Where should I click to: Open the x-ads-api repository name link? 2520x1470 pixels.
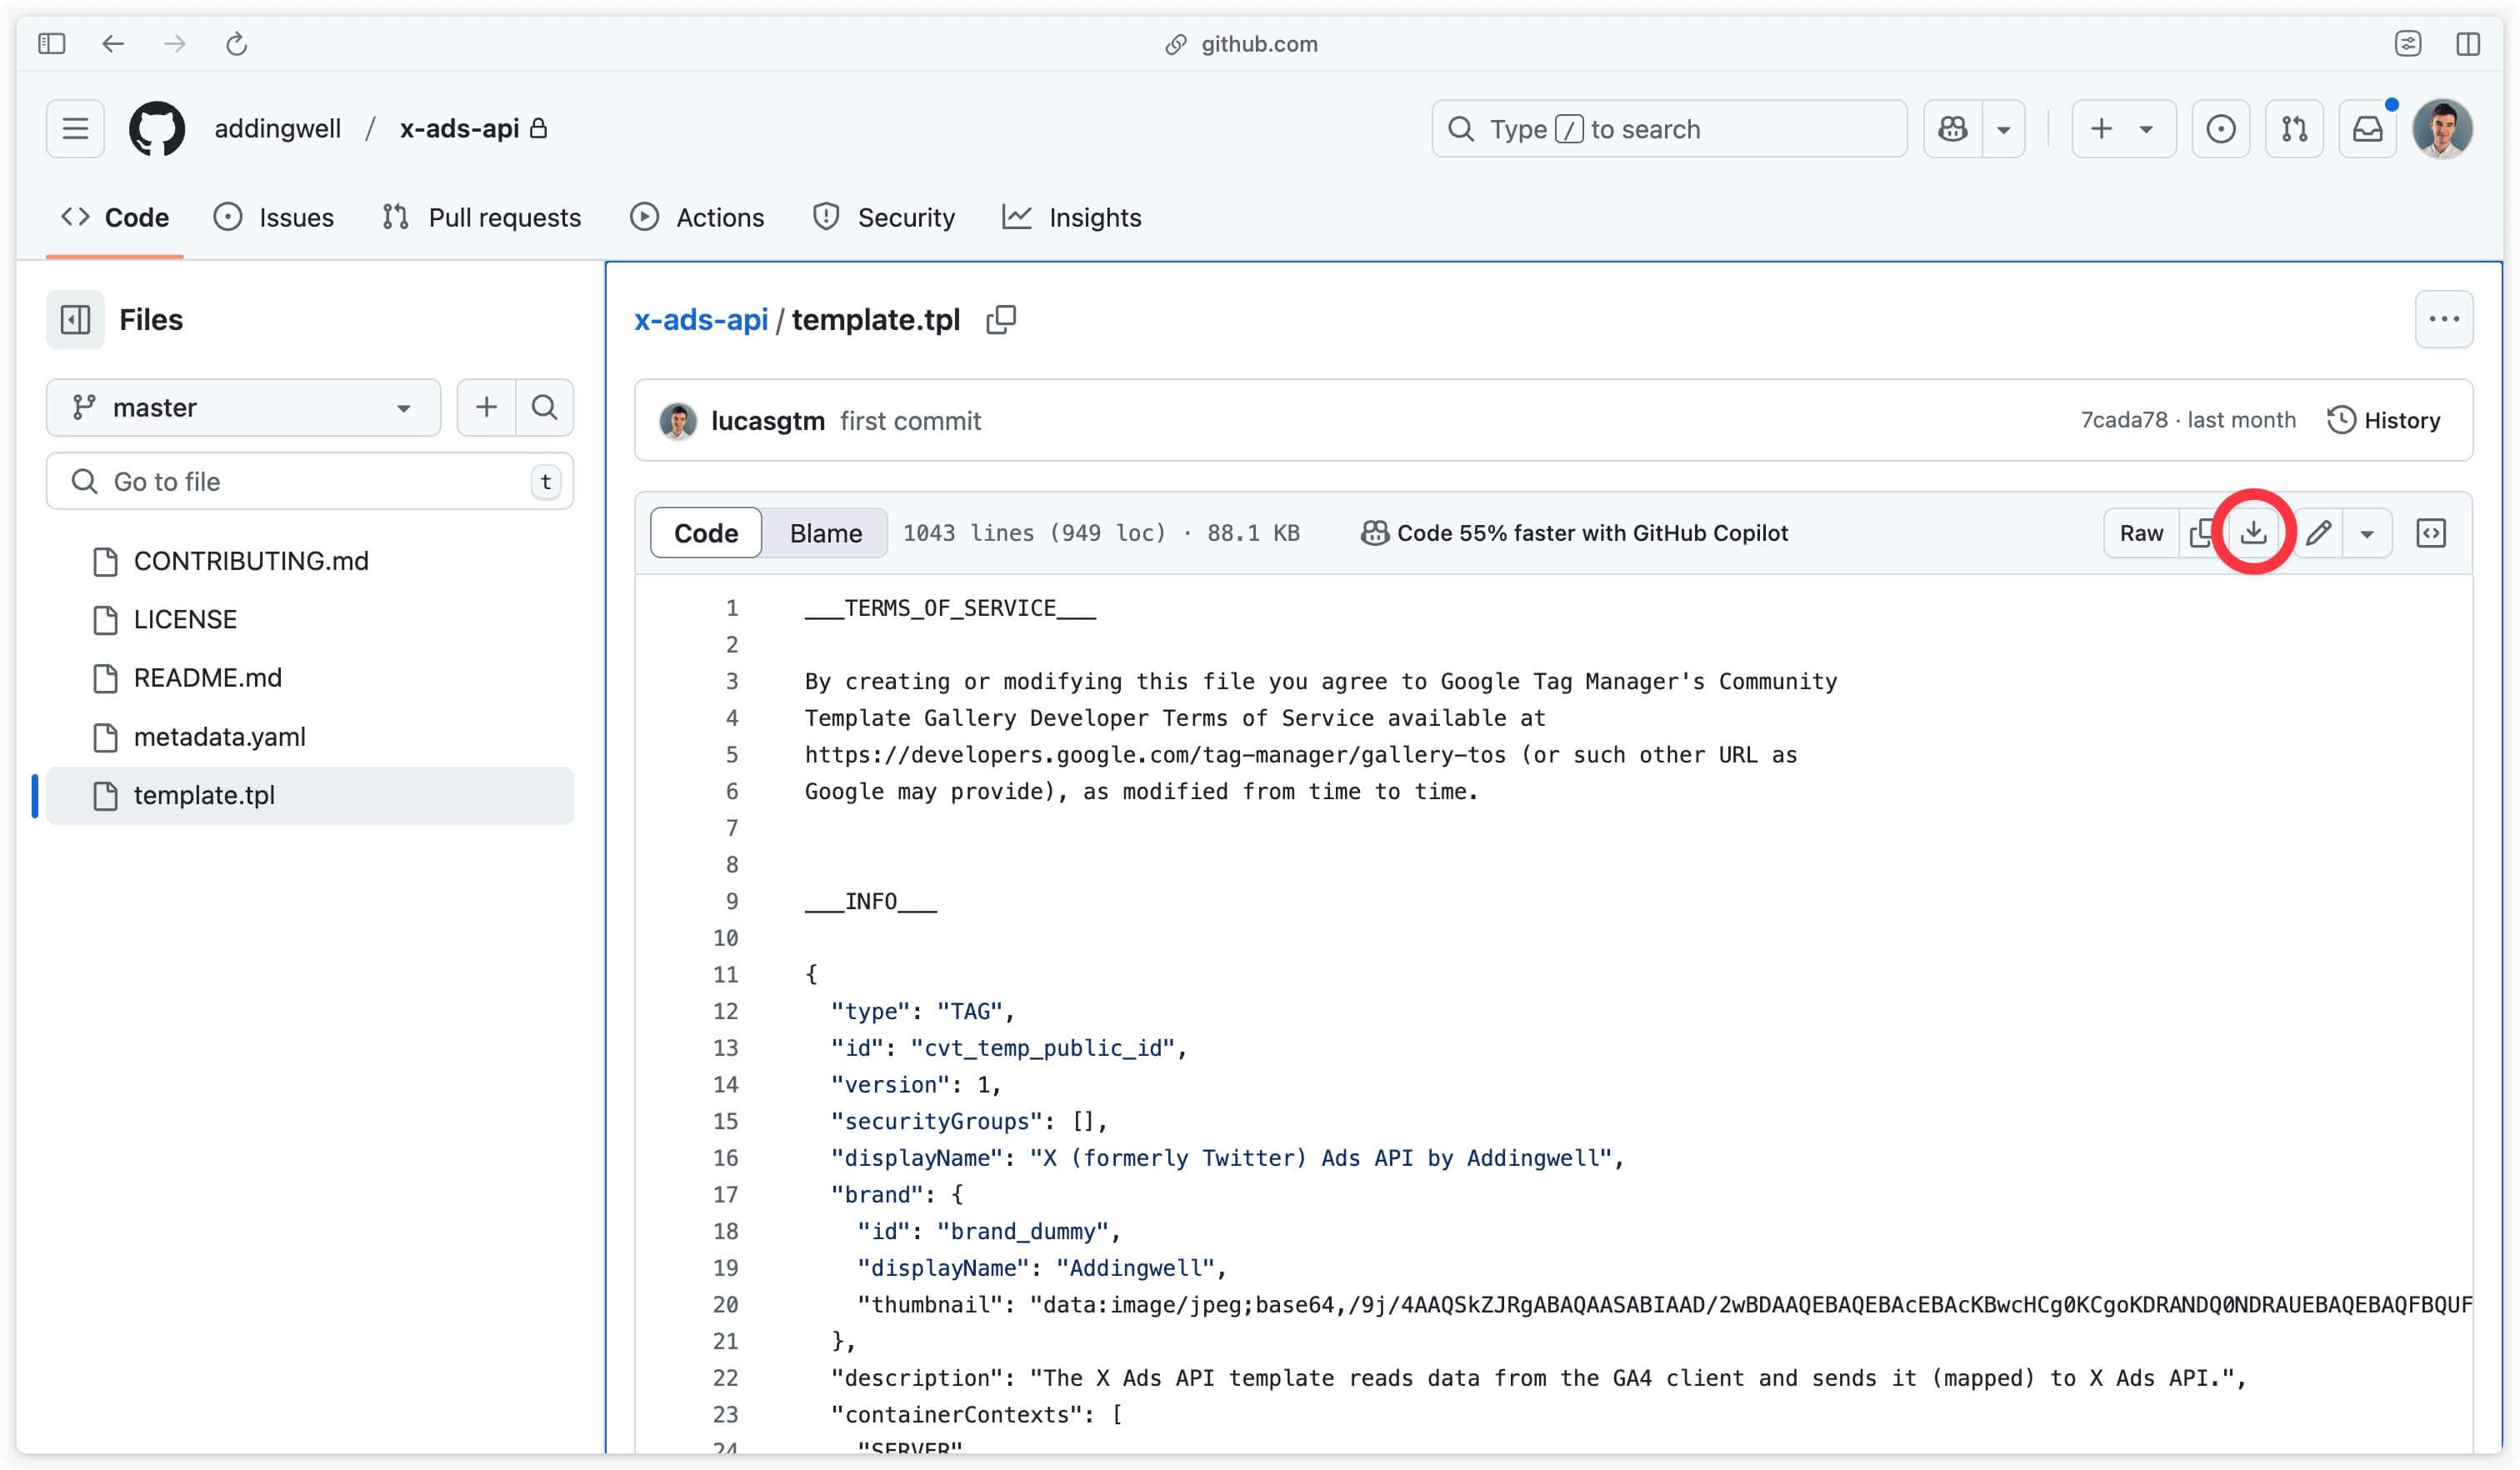[x=459, y=129]
